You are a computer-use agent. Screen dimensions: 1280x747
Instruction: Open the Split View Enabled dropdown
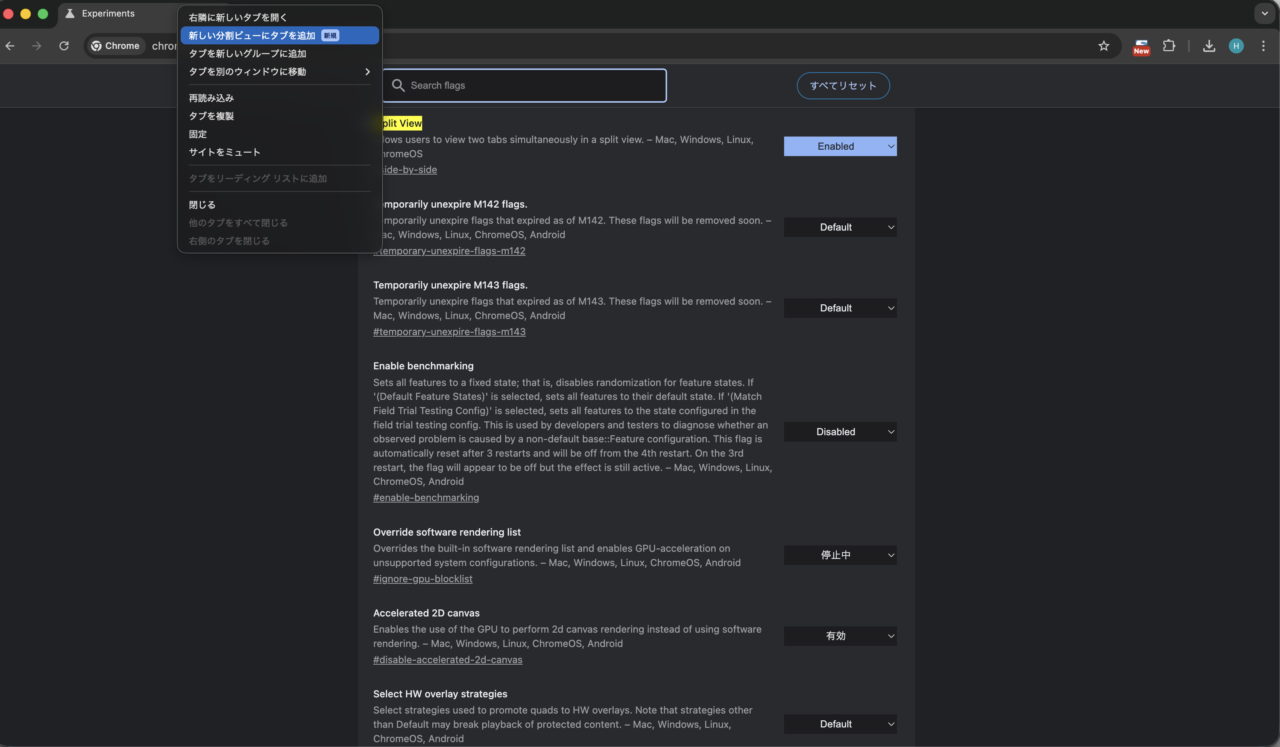840,146
